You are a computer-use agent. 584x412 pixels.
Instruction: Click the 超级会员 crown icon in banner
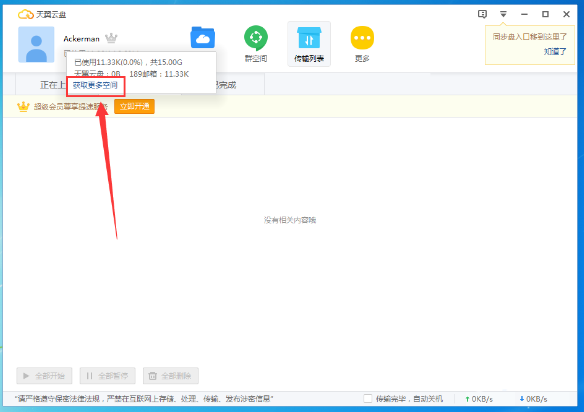(x=23, y=107)
